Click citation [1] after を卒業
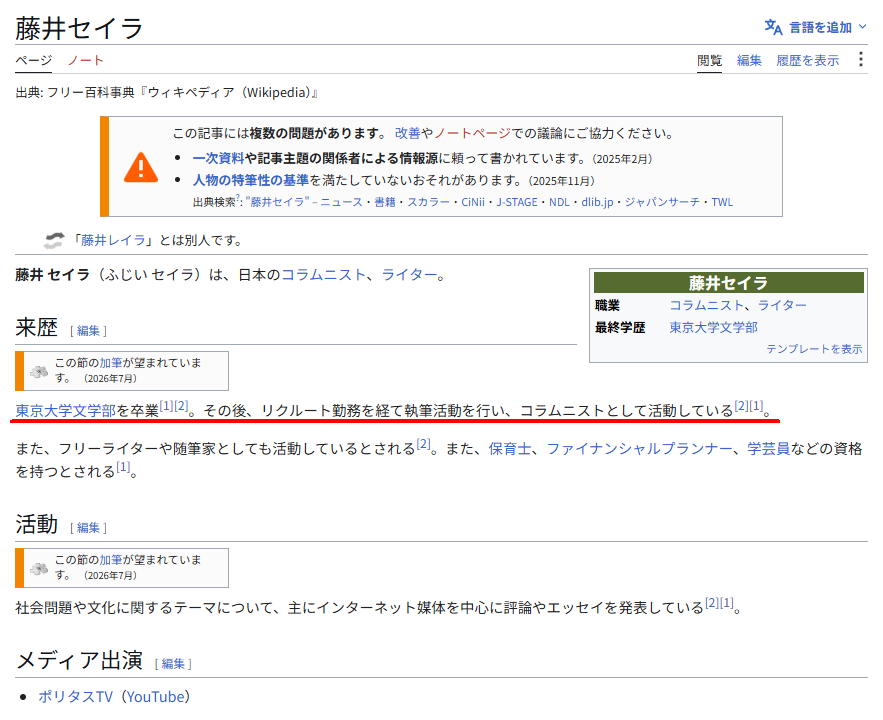Viewport: 883px width, 720px height. point(166,406)
